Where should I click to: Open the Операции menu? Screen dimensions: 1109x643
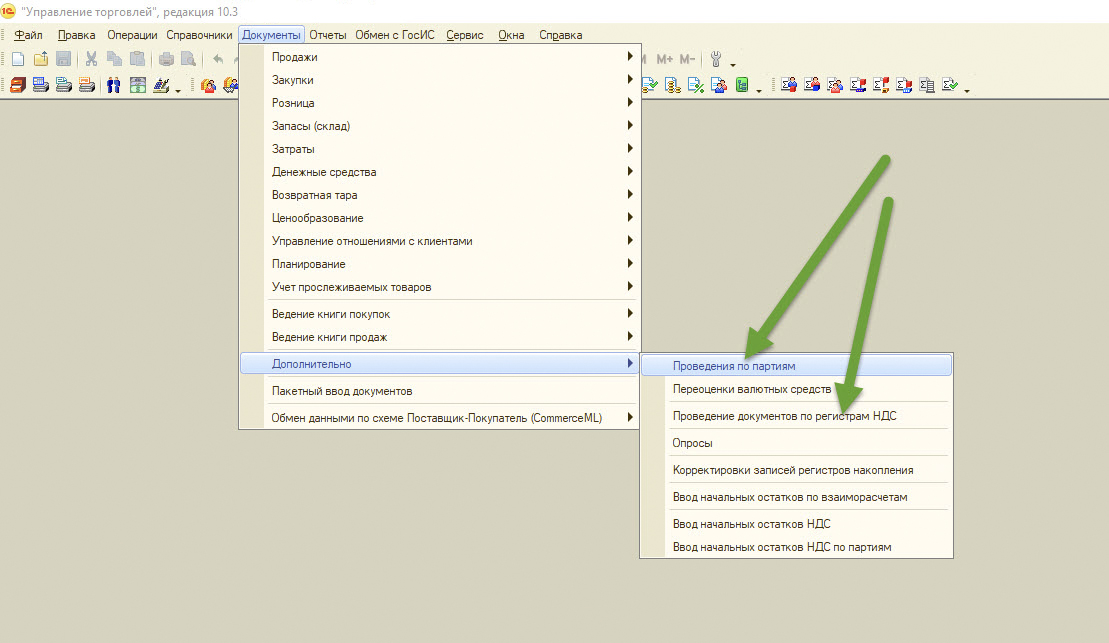tap(132, 35)
